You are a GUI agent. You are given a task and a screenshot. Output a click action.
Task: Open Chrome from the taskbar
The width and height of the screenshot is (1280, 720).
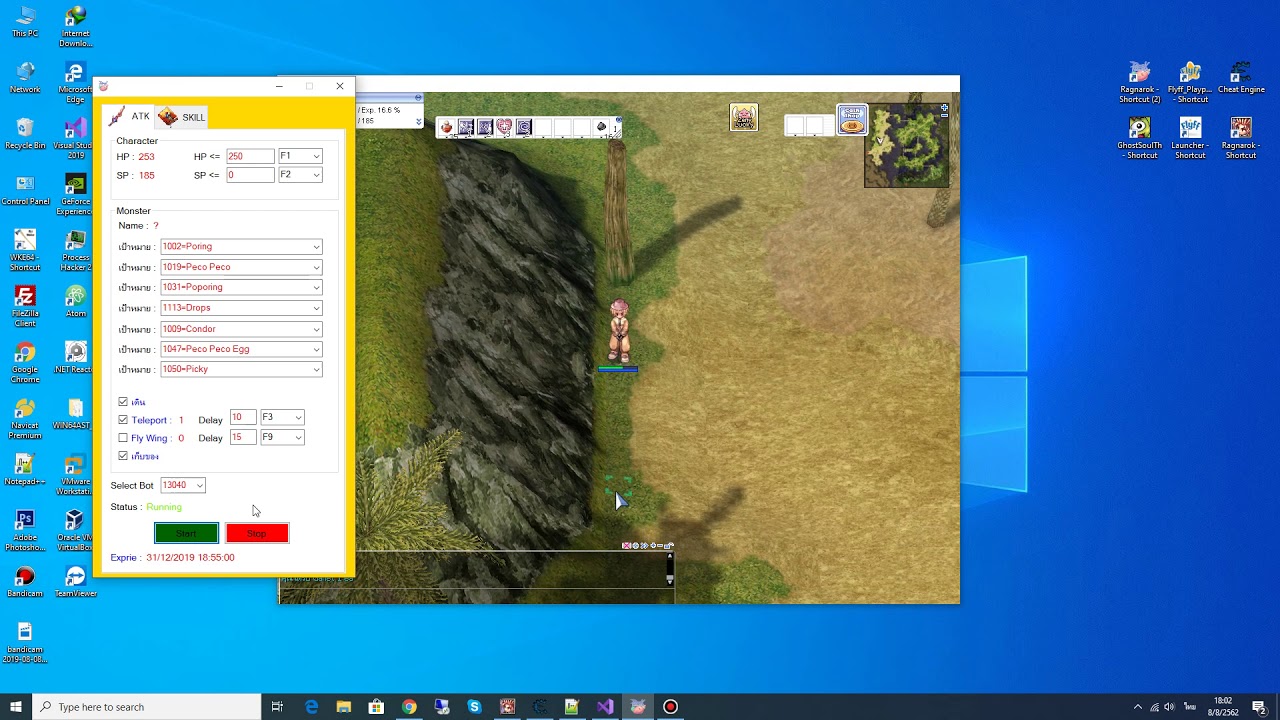[409, 707]
